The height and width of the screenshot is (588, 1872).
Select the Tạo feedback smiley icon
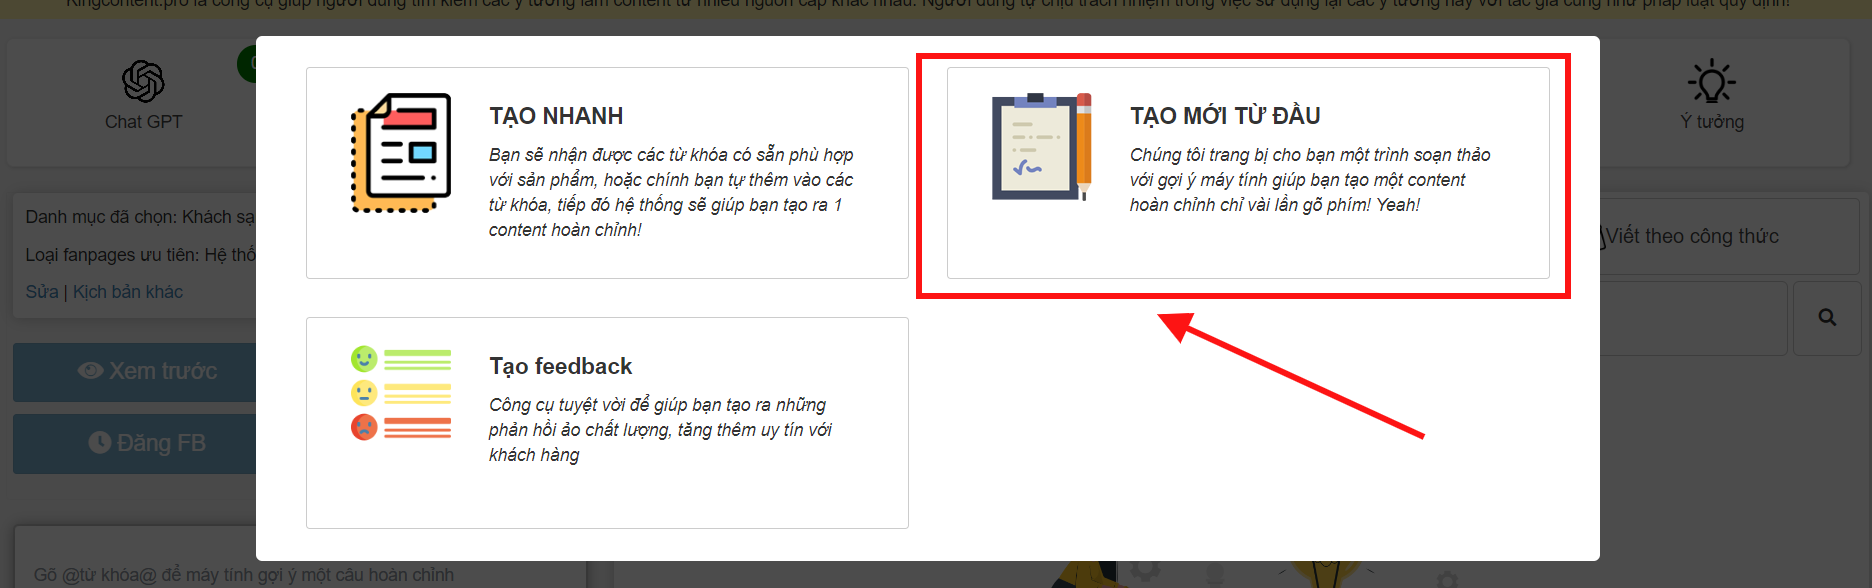click(x=401, y=393)
